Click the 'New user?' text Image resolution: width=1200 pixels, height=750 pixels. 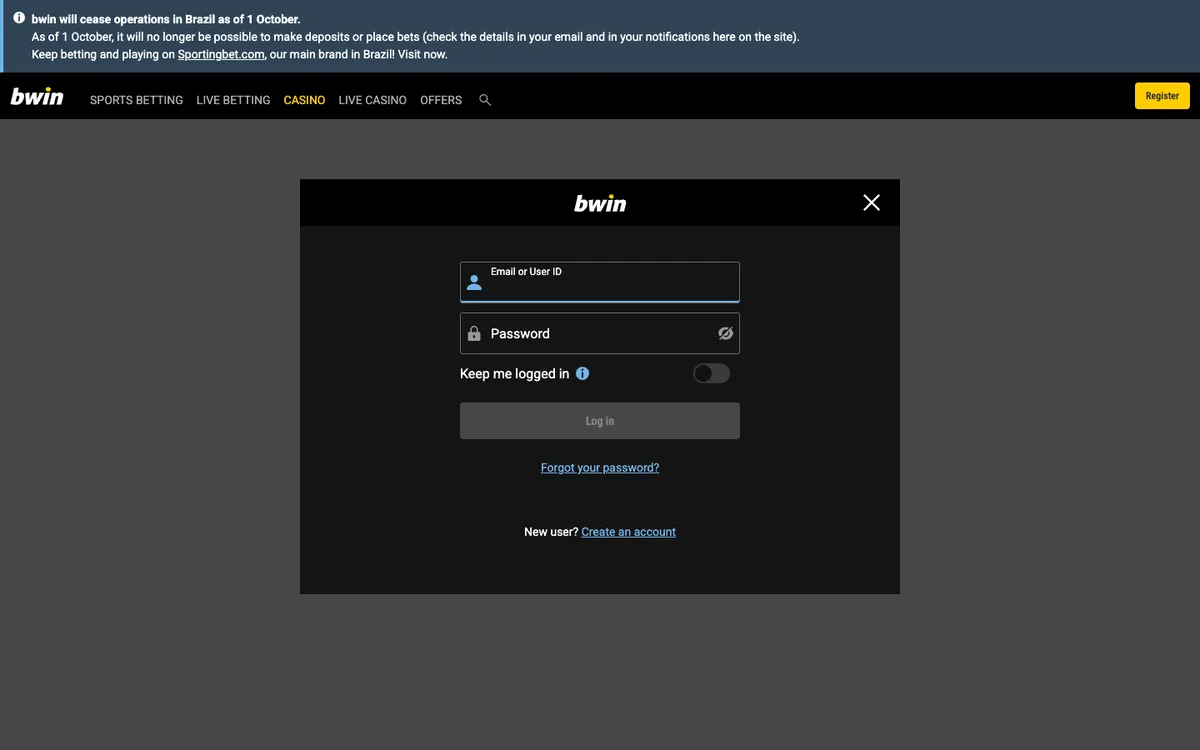(x=551, y=532)
